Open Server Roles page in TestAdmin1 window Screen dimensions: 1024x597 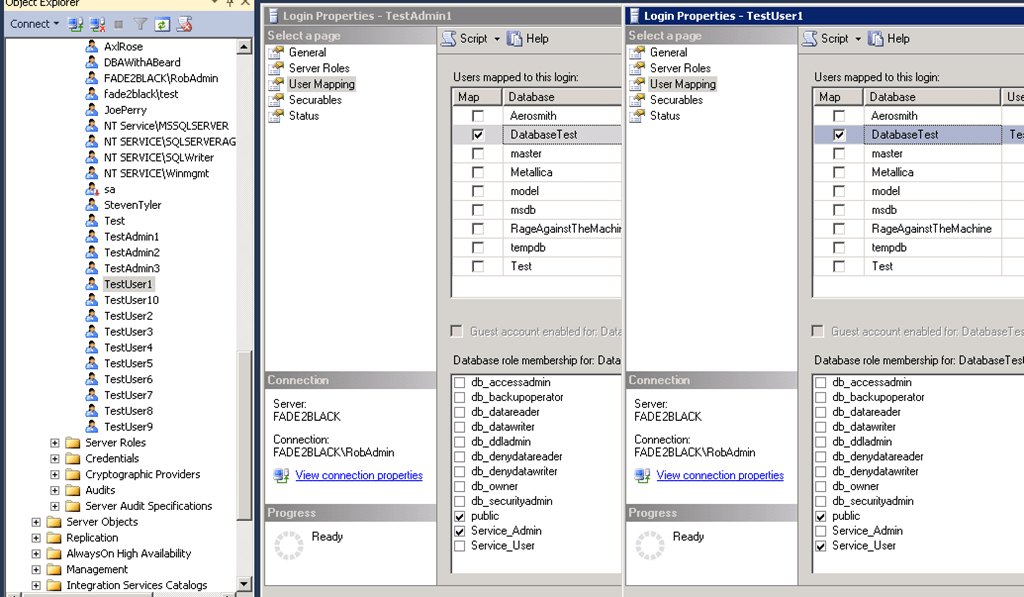[319, 68]
